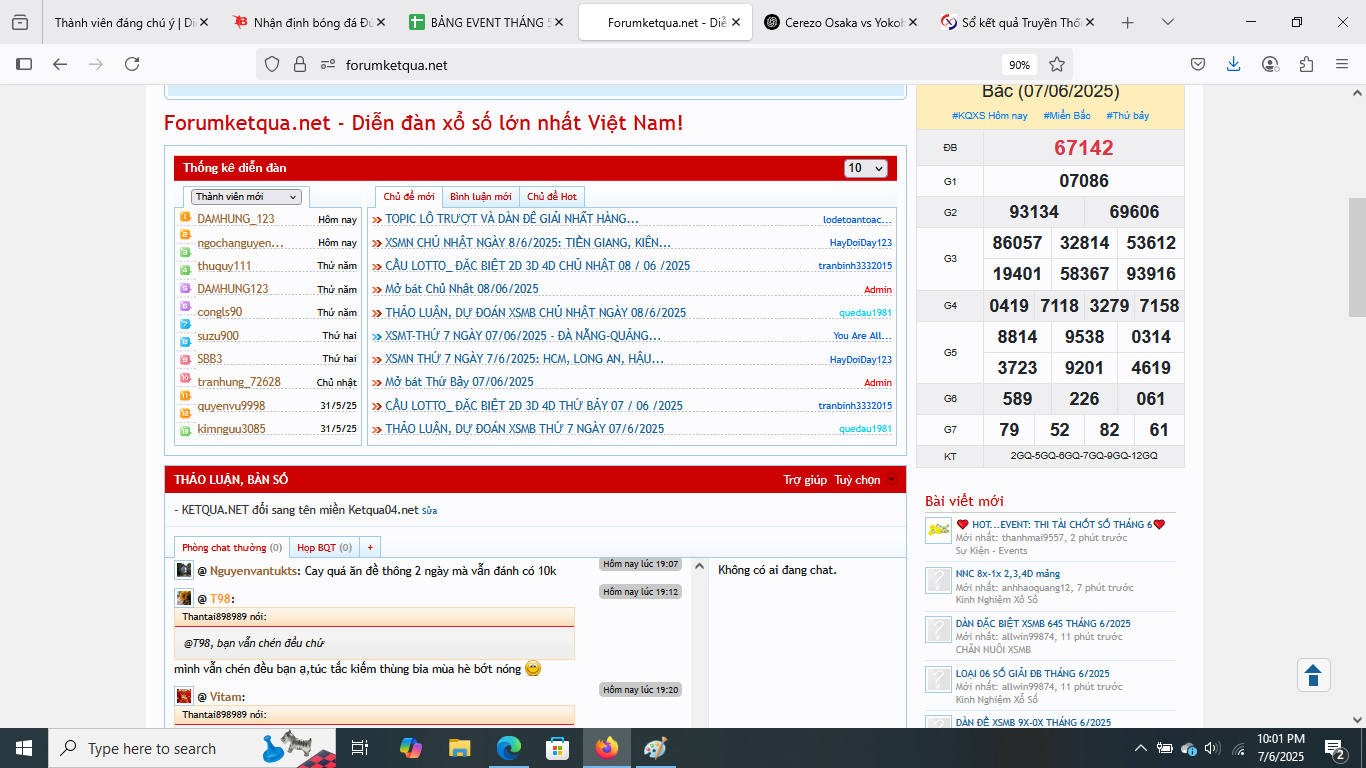Click the "Trợ giúp" help link
Image resolution: width=1366 pixels, height=768 pixels.
click(x=804, y=480)
